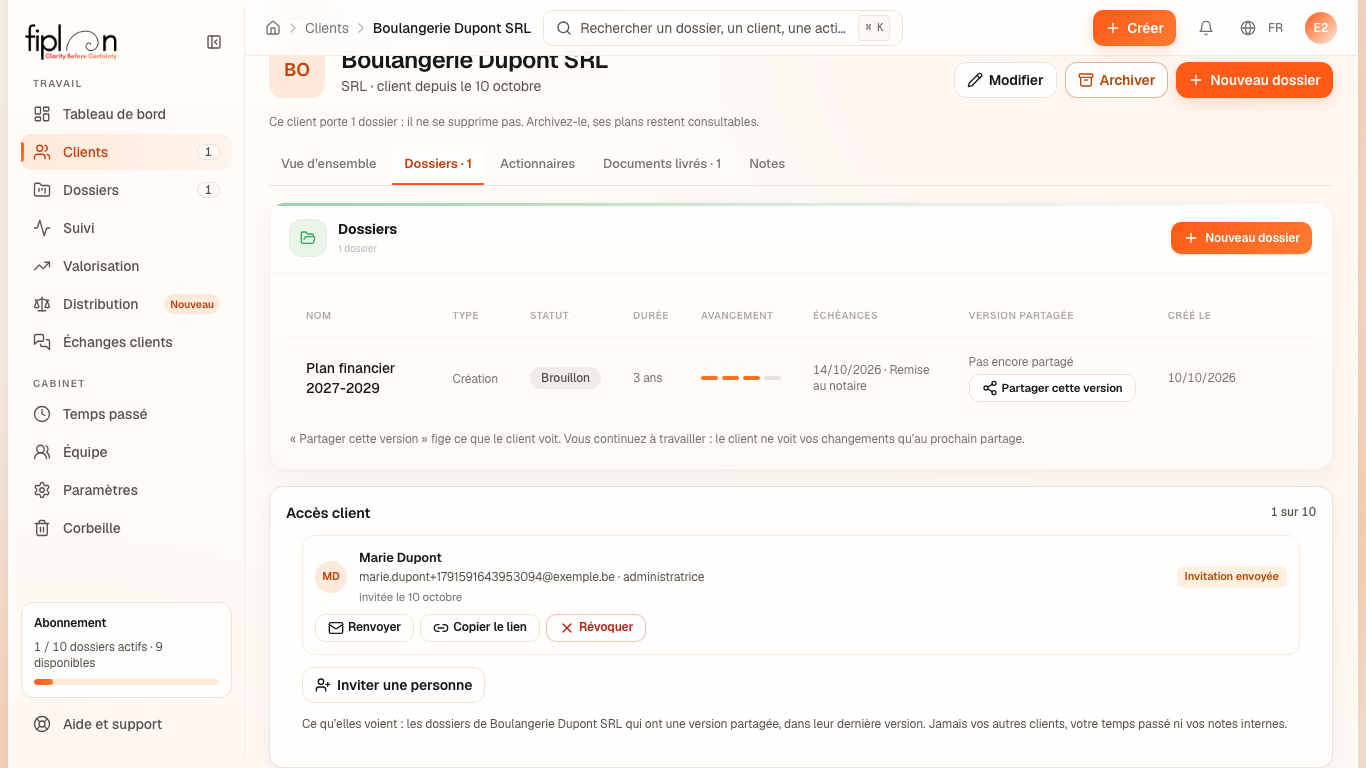Open Valorisation in the sidebar
This screenshot has height=768, width=1366.
126,266
